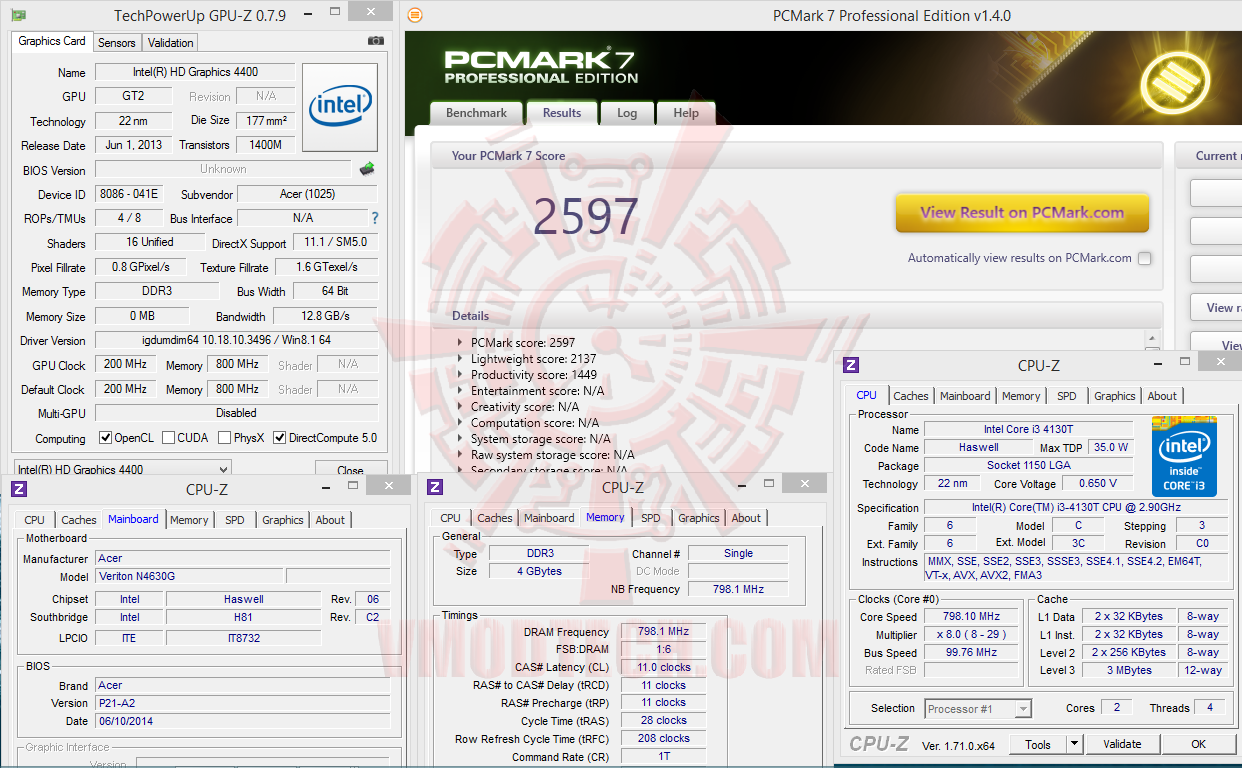The width and height of the screenshot is (1242, 768).
Task: Click the Close button in GPU-Z
Action: (x=351, y=470)
